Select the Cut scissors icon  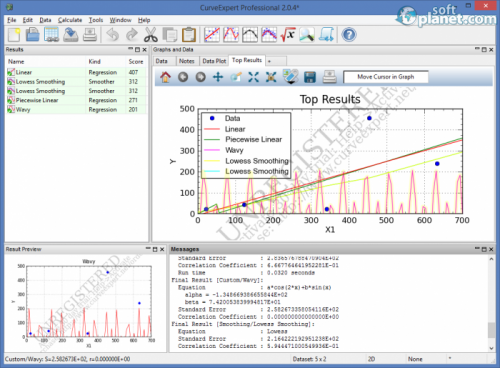(151, 35)
